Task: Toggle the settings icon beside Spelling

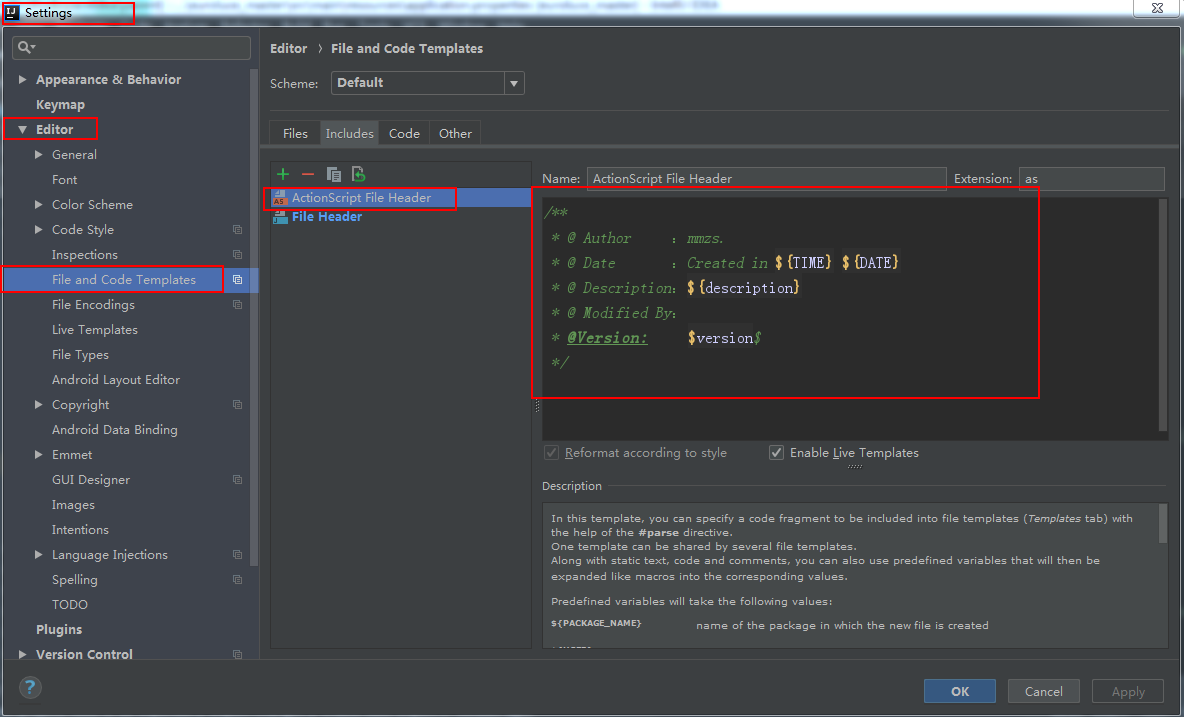Action: (x=237, y=579)
